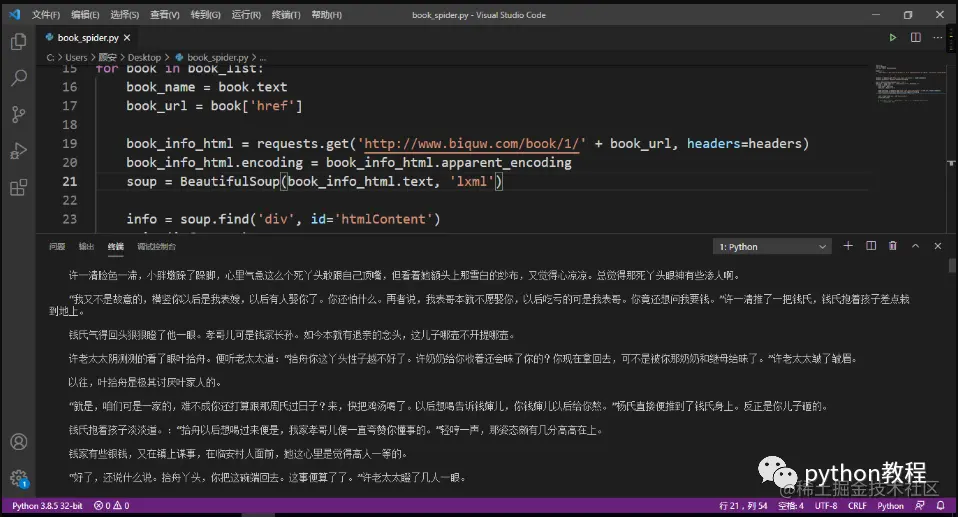
Task: Click 'BeautifulSoup' on line 21
Action: click(x=230, y=182)
